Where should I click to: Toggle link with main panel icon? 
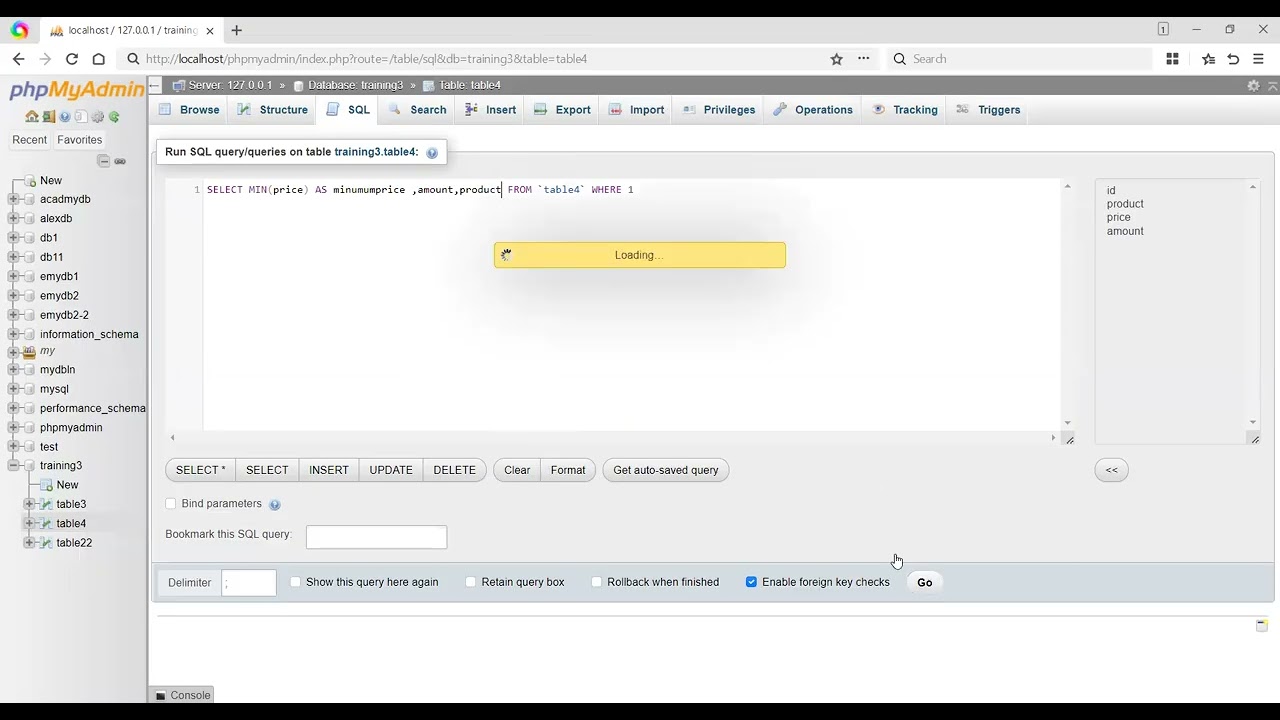[x=120, y=161]
